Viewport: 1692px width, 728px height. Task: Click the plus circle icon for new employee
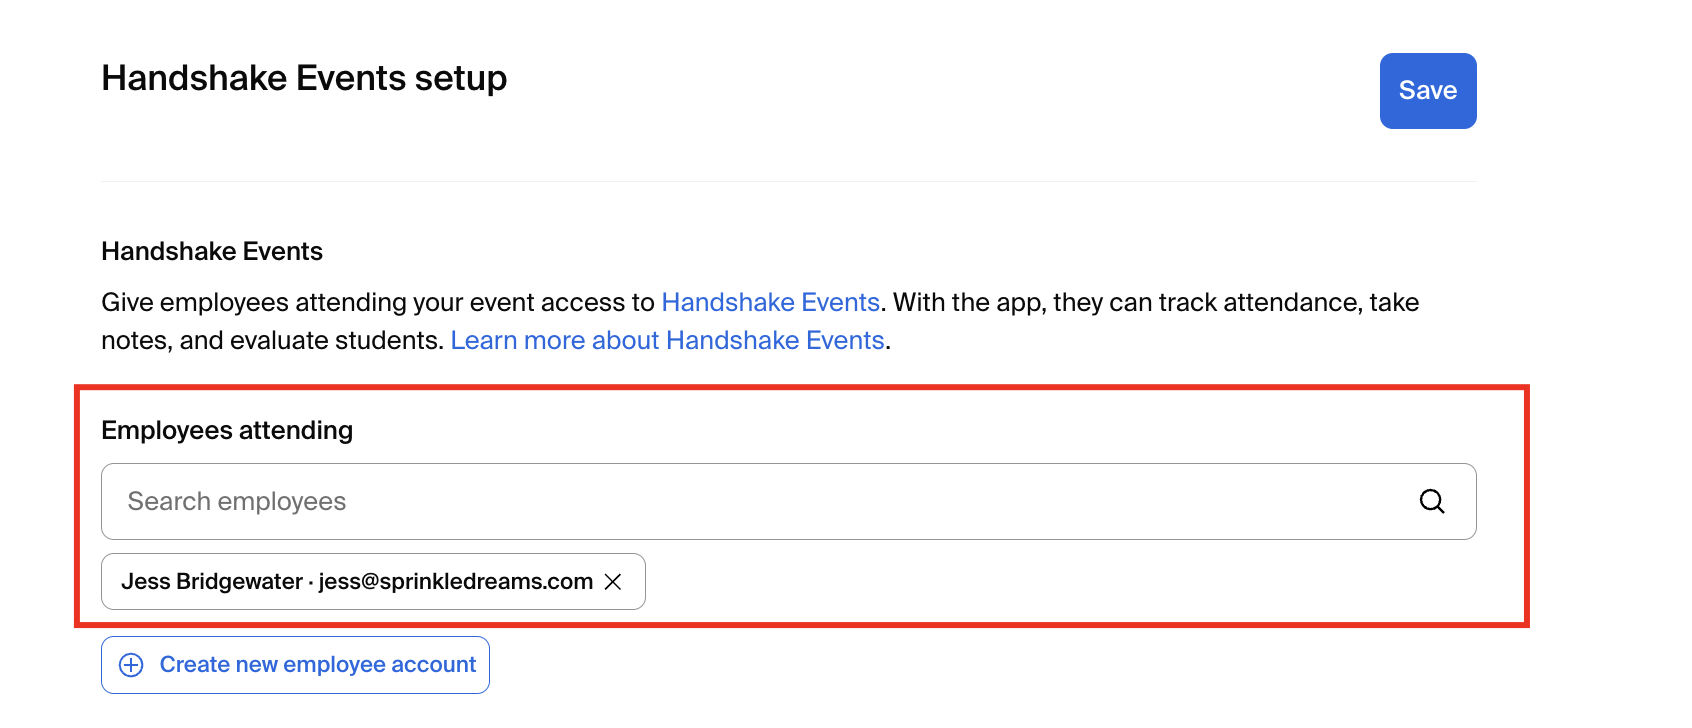[131, 665]
